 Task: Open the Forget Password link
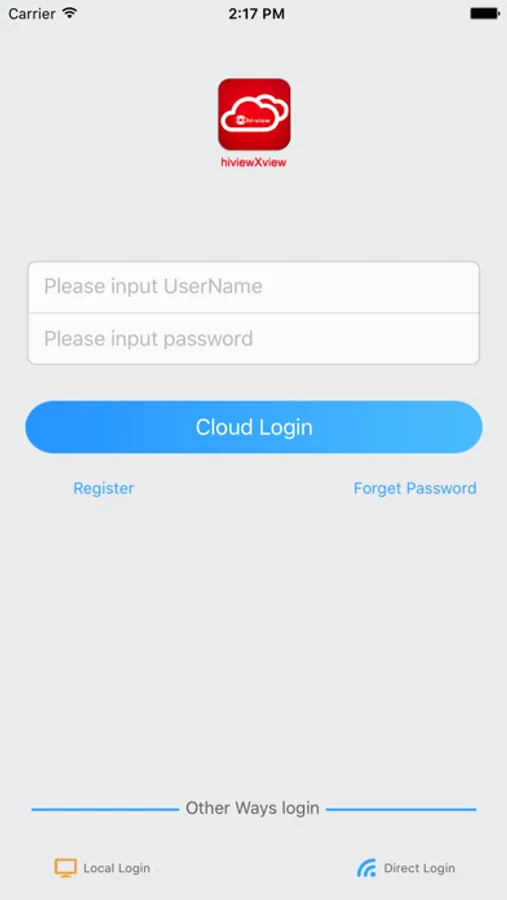point(415,488)
